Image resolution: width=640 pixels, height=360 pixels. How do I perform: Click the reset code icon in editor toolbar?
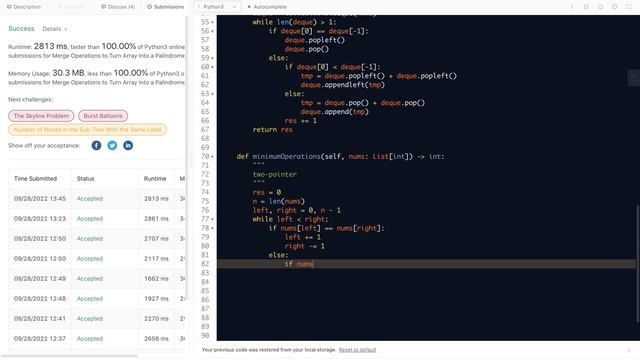coord(600,7)
